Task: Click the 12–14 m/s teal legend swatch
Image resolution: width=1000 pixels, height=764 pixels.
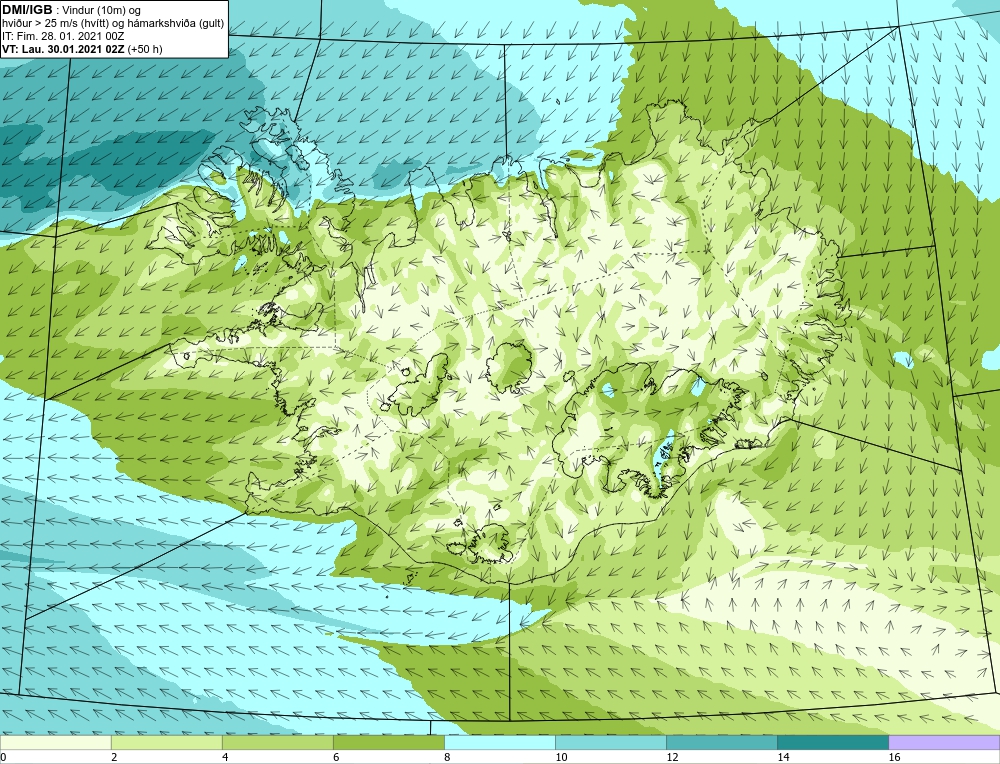Action: coord(722,742)
